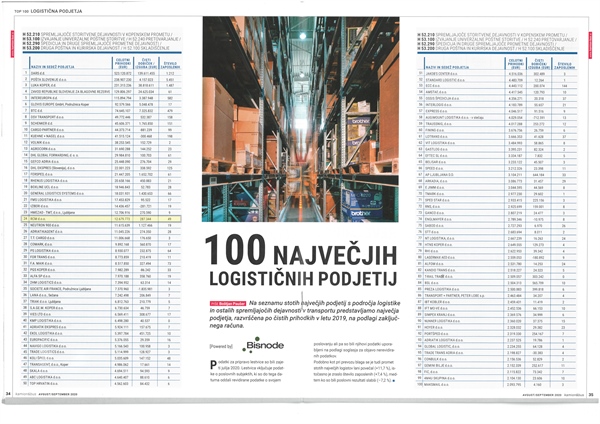
Task: Click 'DHL GLOBAL FORWARDING' row
Action: click(101, 155)
